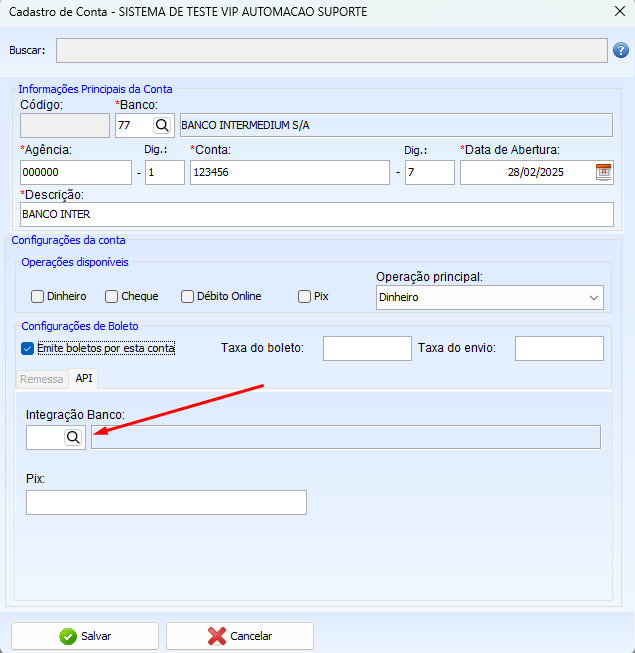Viewport: 635px width, 653px height.
Task: Enable the Cheque operation checkbox
Action: click(x=112, y=296)
